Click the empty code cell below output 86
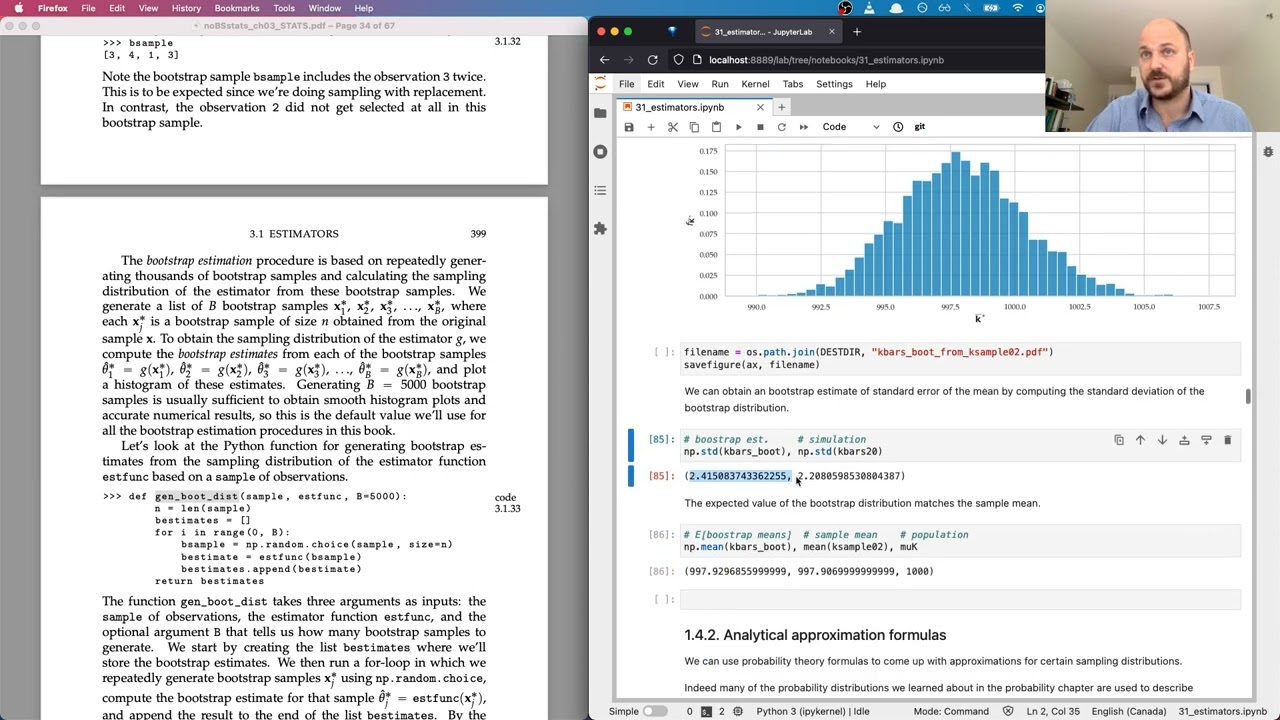 point(961,599)
